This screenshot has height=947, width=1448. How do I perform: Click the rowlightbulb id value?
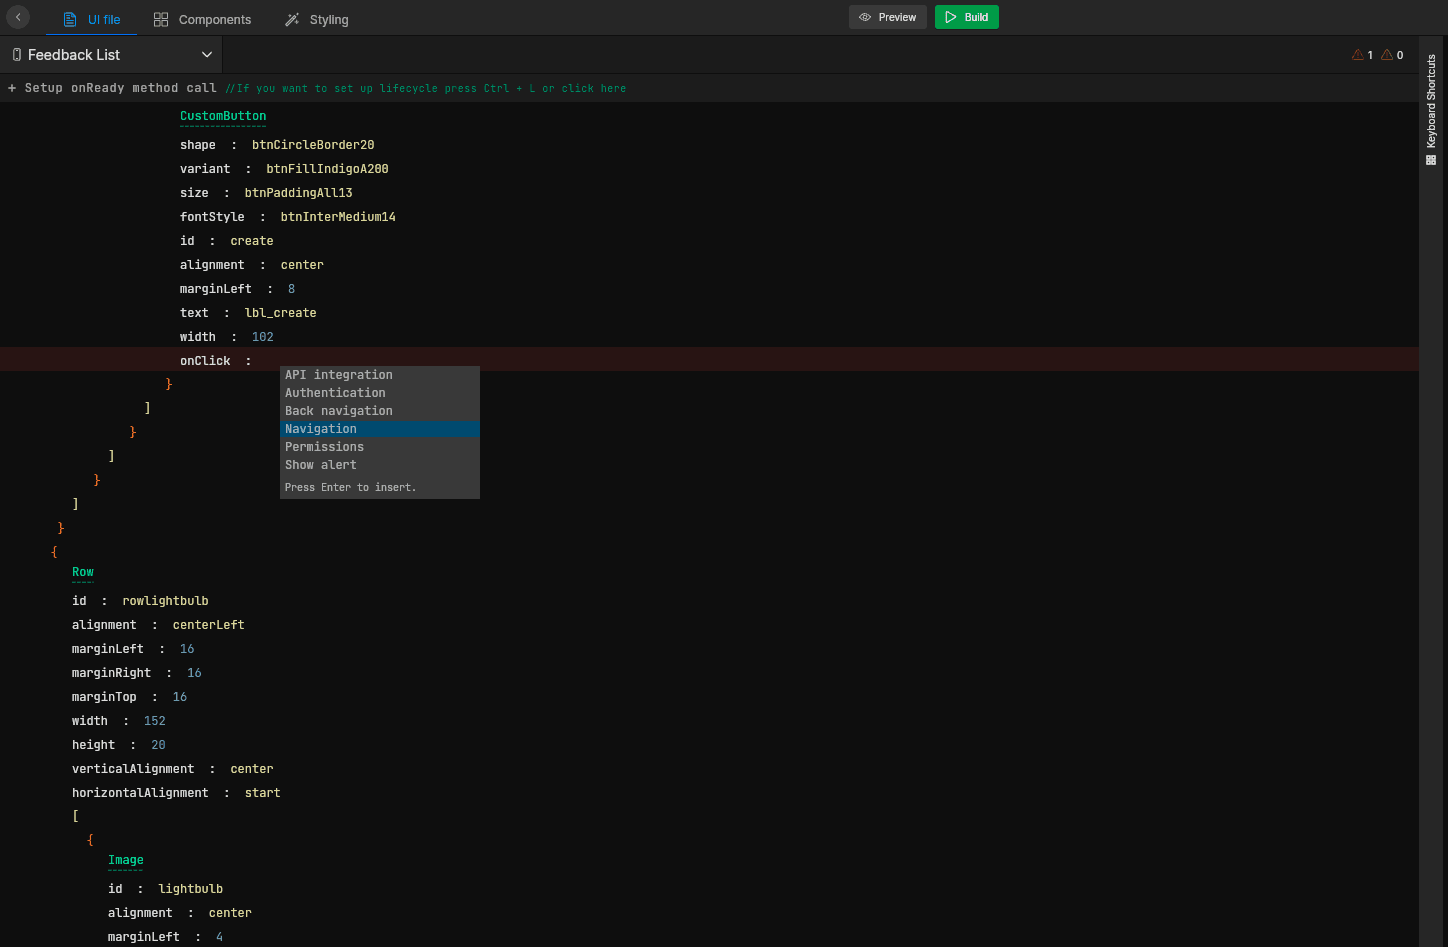165,601
